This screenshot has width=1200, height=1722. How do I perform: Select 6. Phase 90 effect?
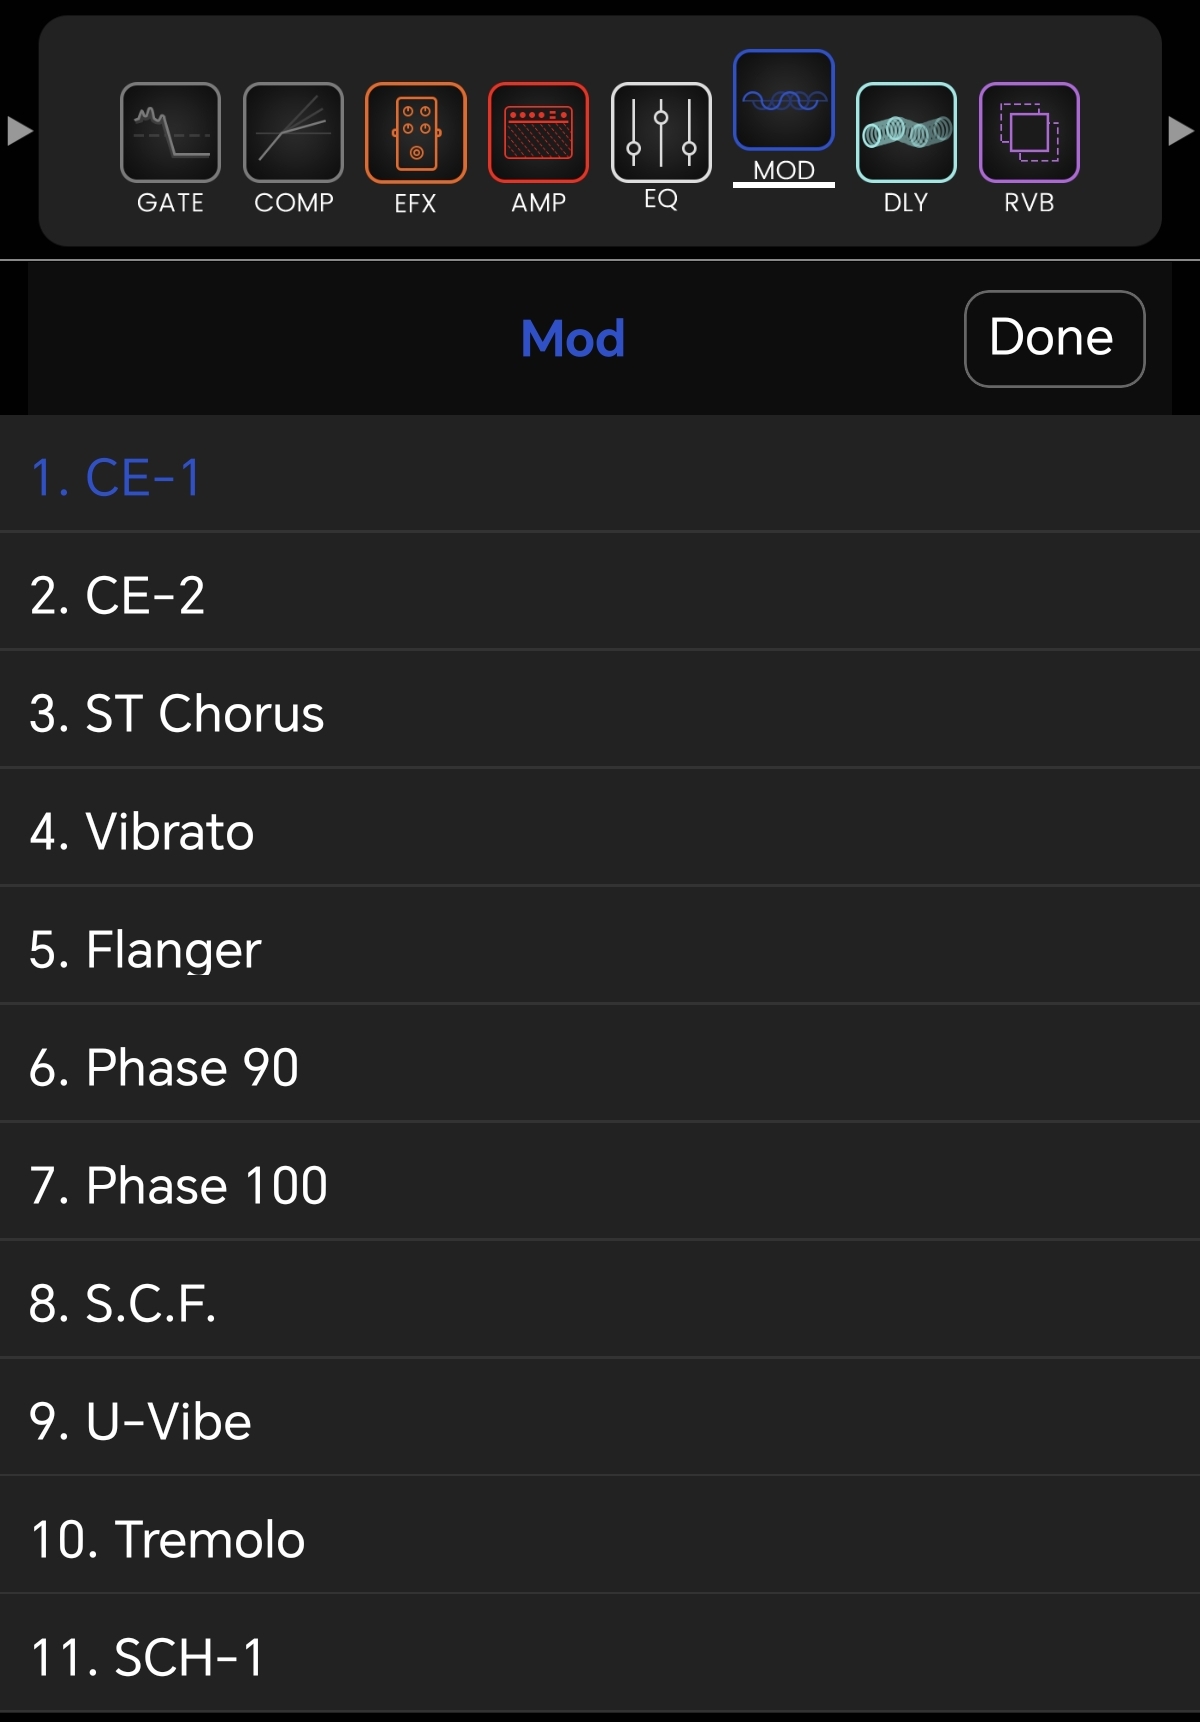(600, 1064)
